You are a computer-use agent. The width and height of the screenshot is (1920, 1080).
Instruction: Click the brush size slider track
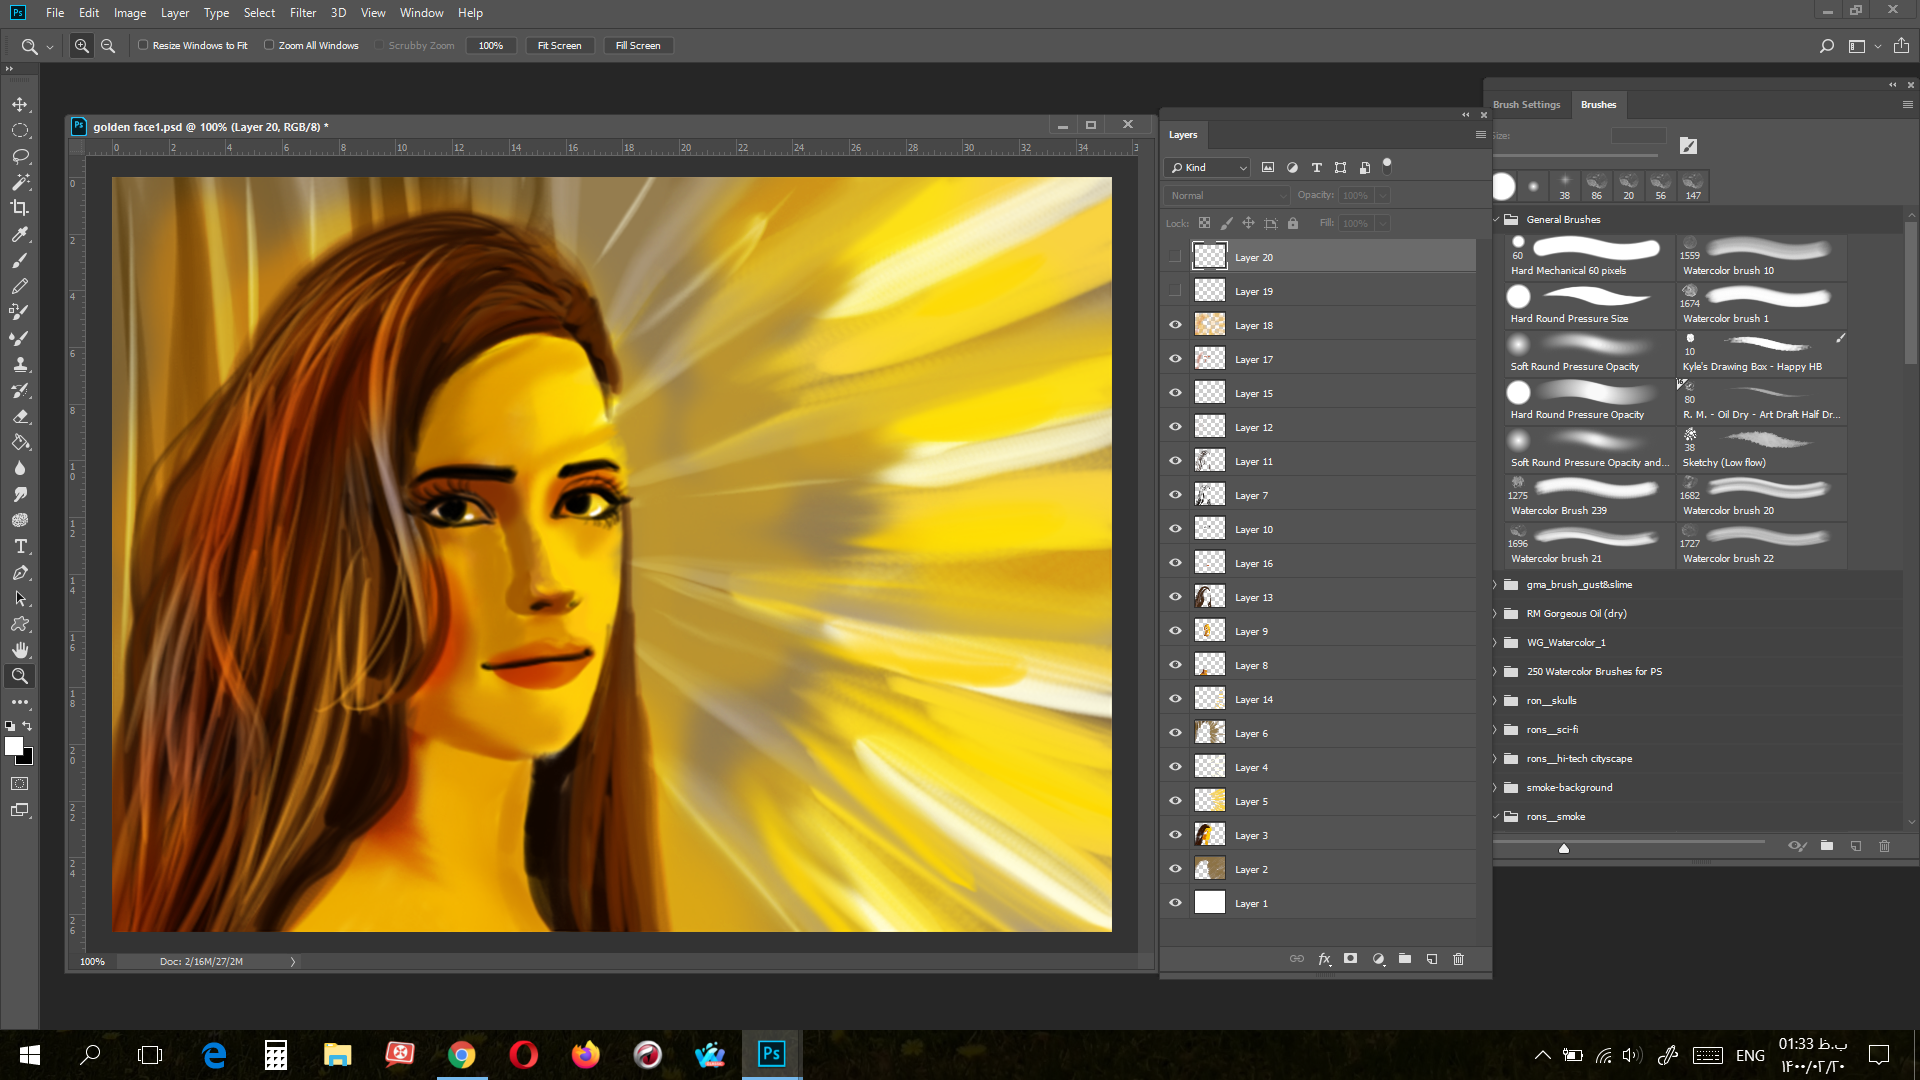(1576, 155)
